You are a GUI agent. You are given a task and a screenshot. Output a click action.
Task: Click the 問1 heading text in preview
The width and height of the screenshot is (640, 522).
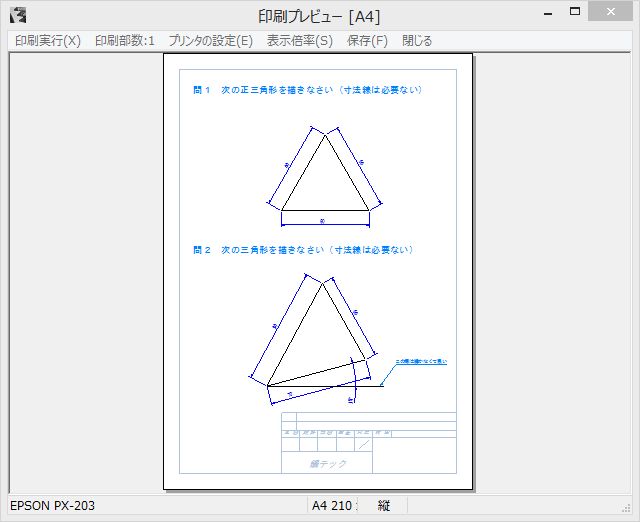tap(307, 90)
